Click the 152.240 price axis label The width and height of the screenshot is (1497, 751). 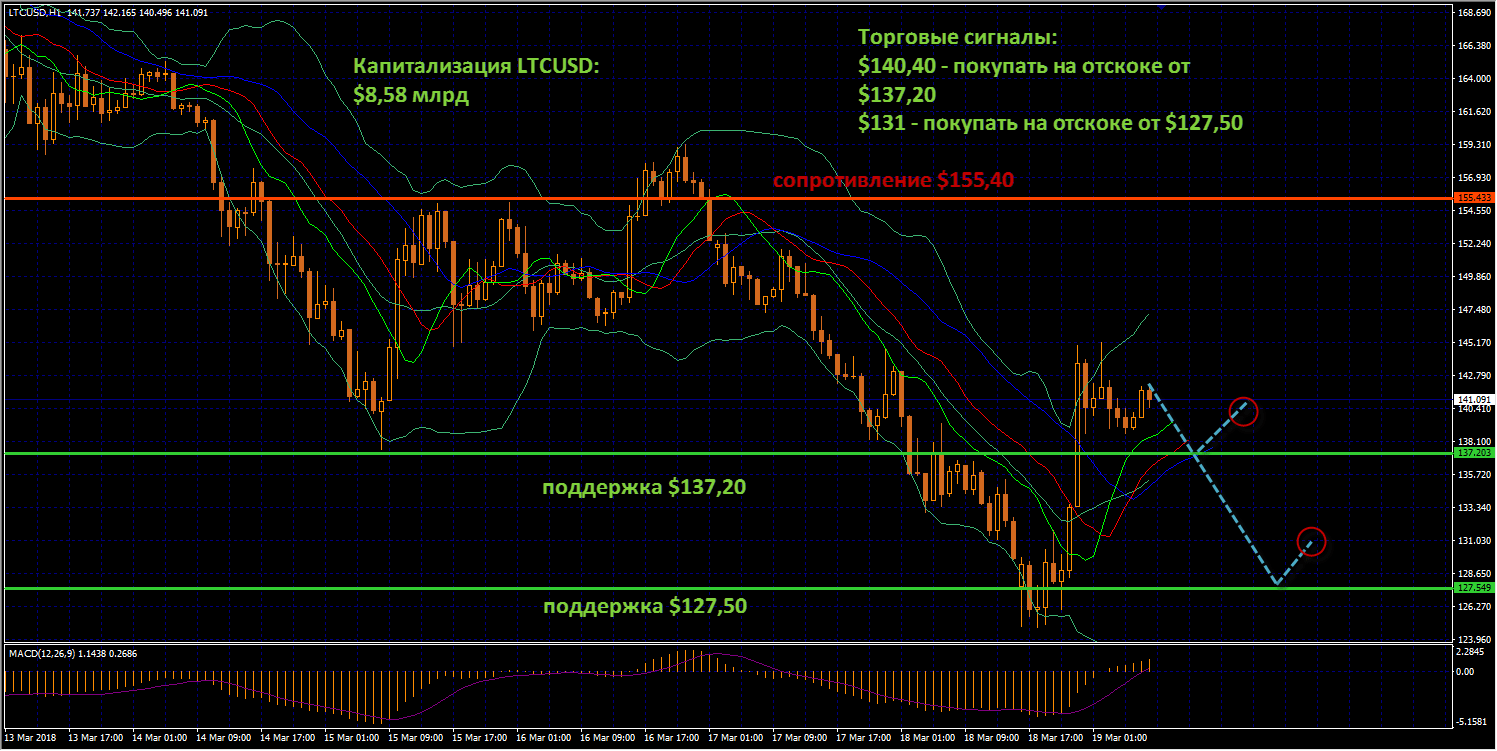tap(1476, 244)
